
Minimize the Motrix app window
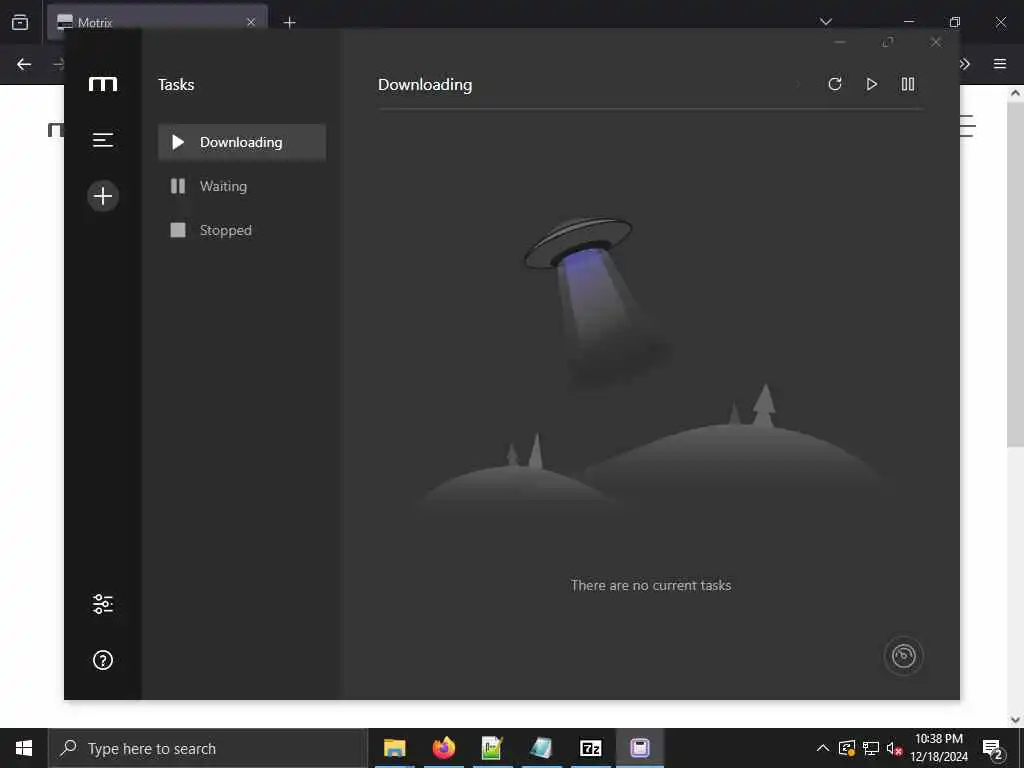[x=840, y=42]
